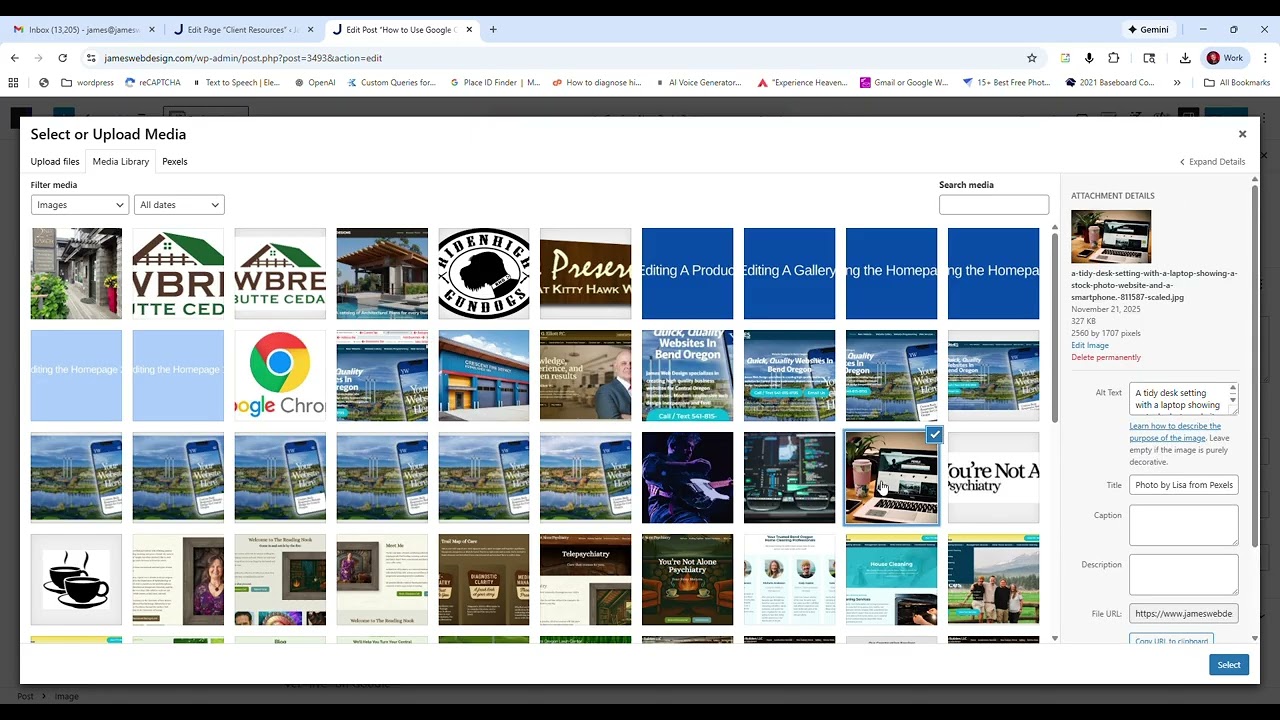Open the Work profile button
The height and width of the screenshot is (720, 1280).
coord(1225,58)
